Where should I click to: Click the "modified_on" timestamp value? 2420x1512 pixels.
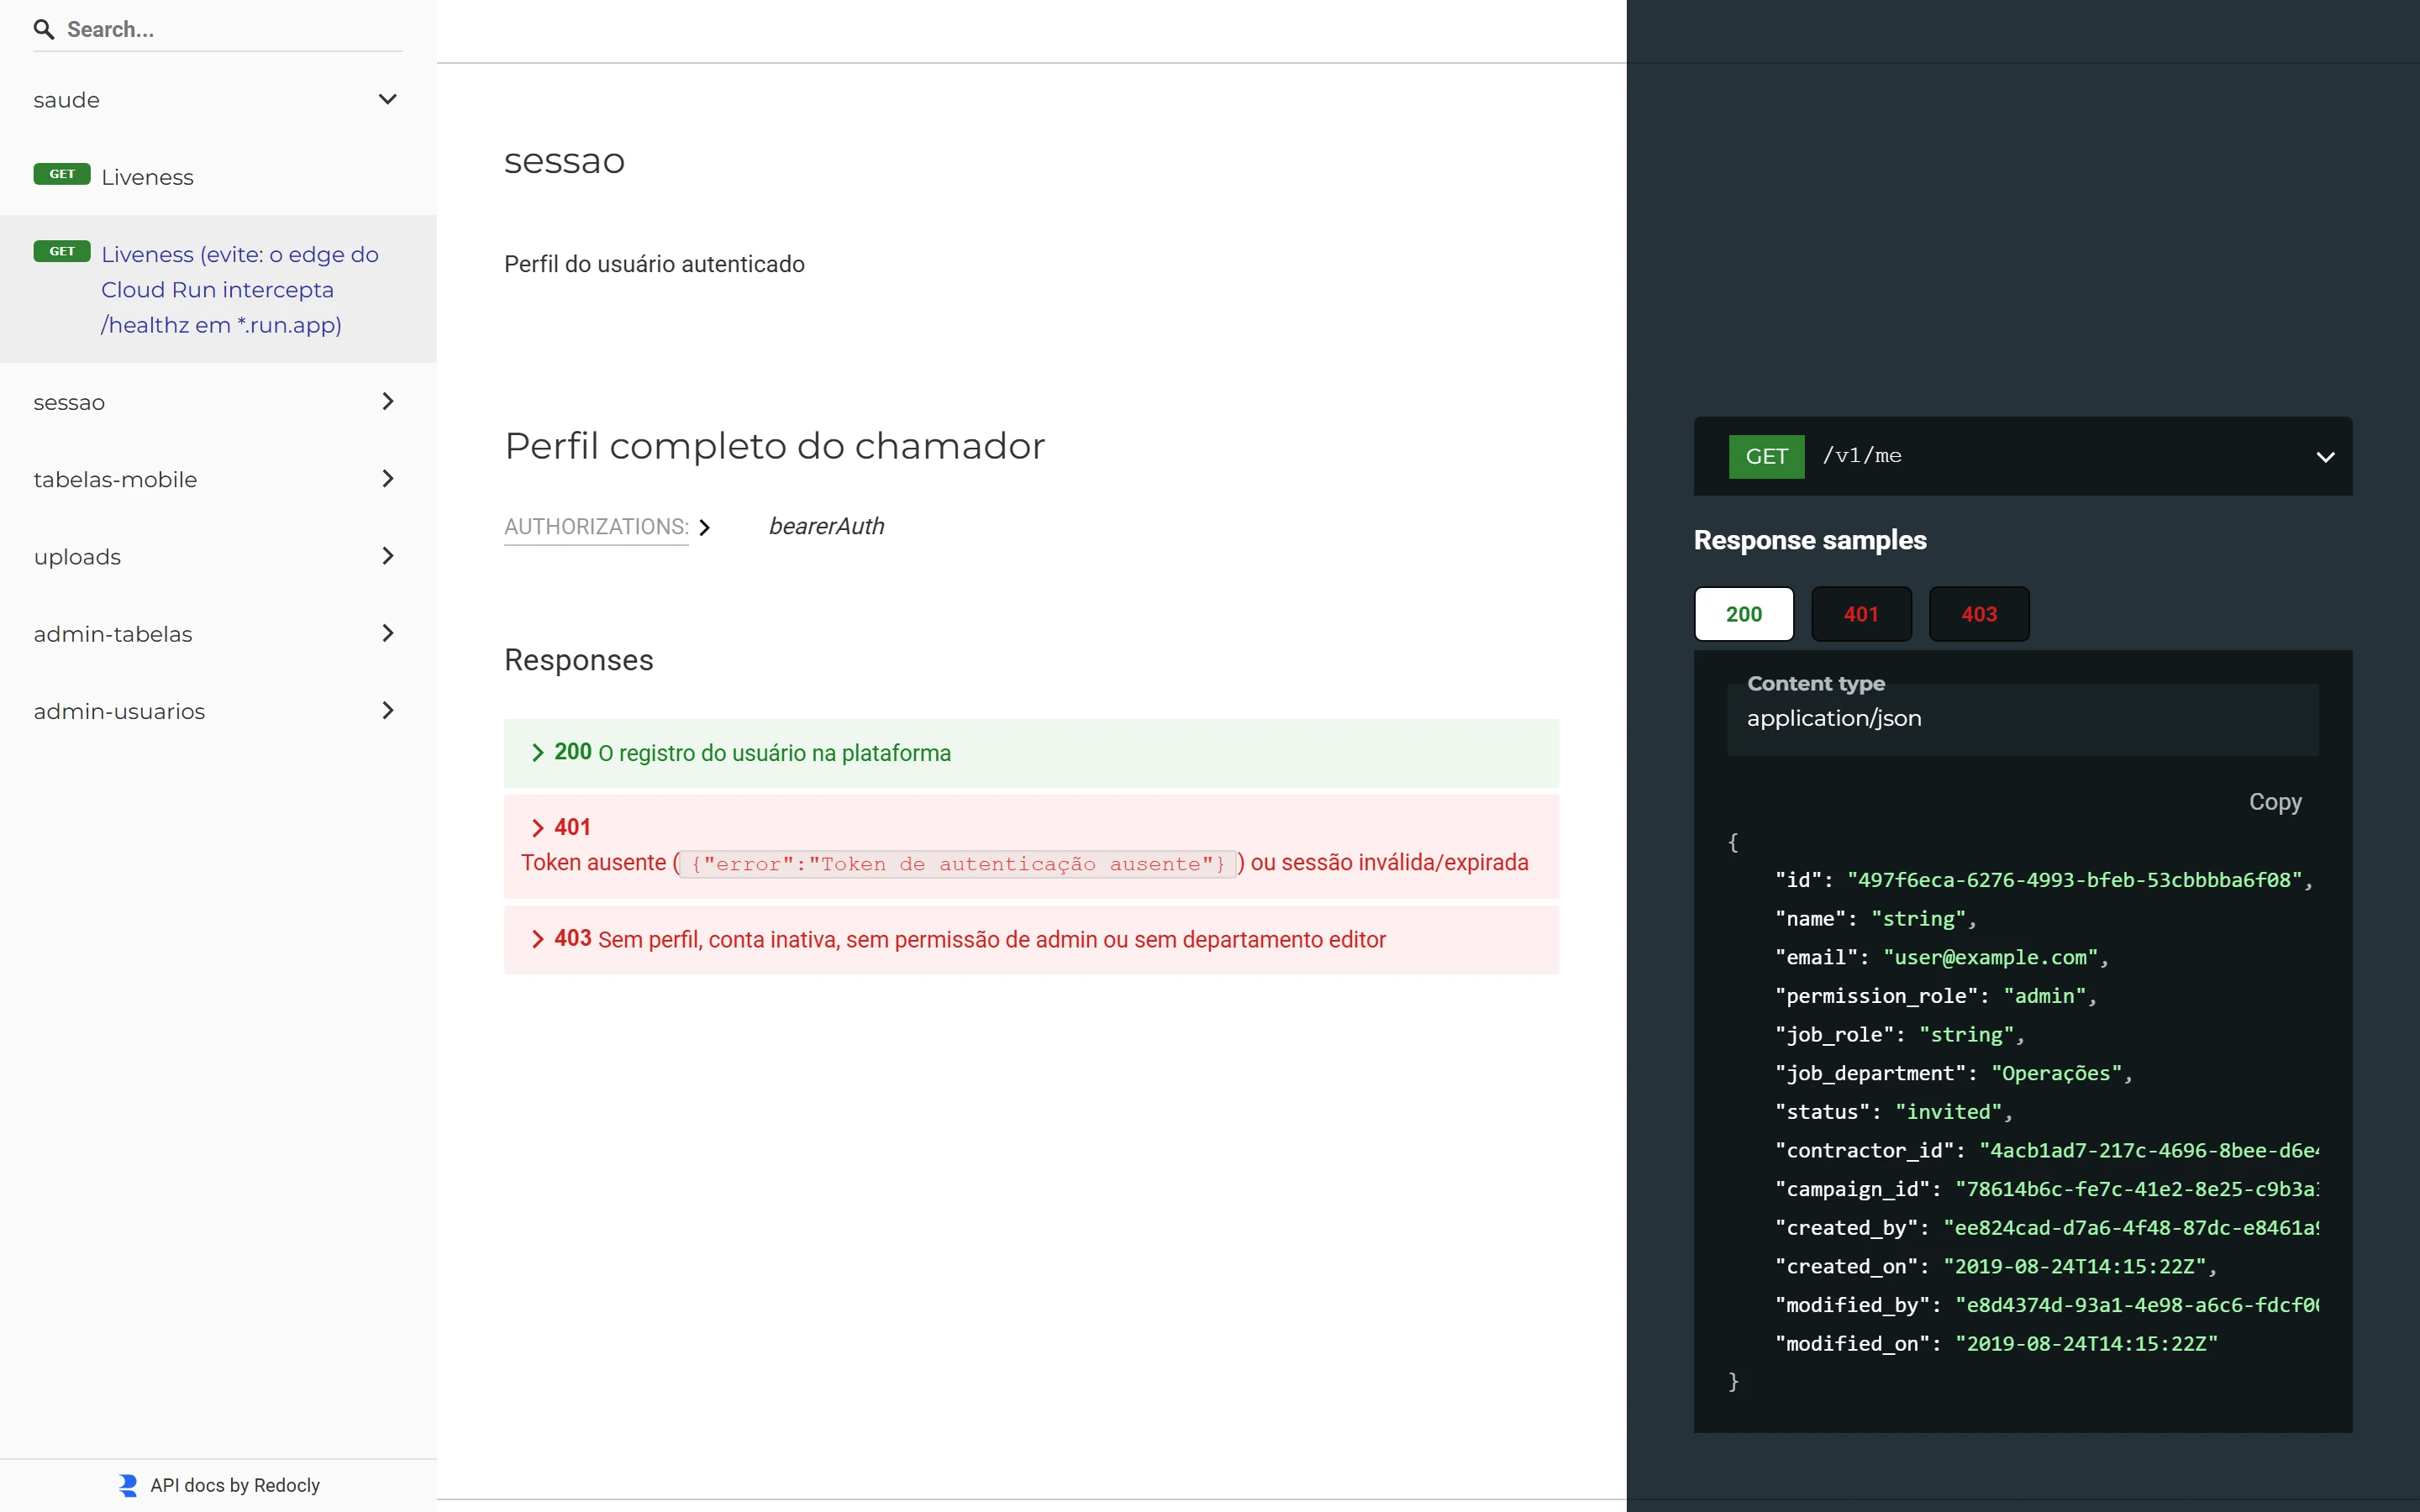coord(2086,1344)
